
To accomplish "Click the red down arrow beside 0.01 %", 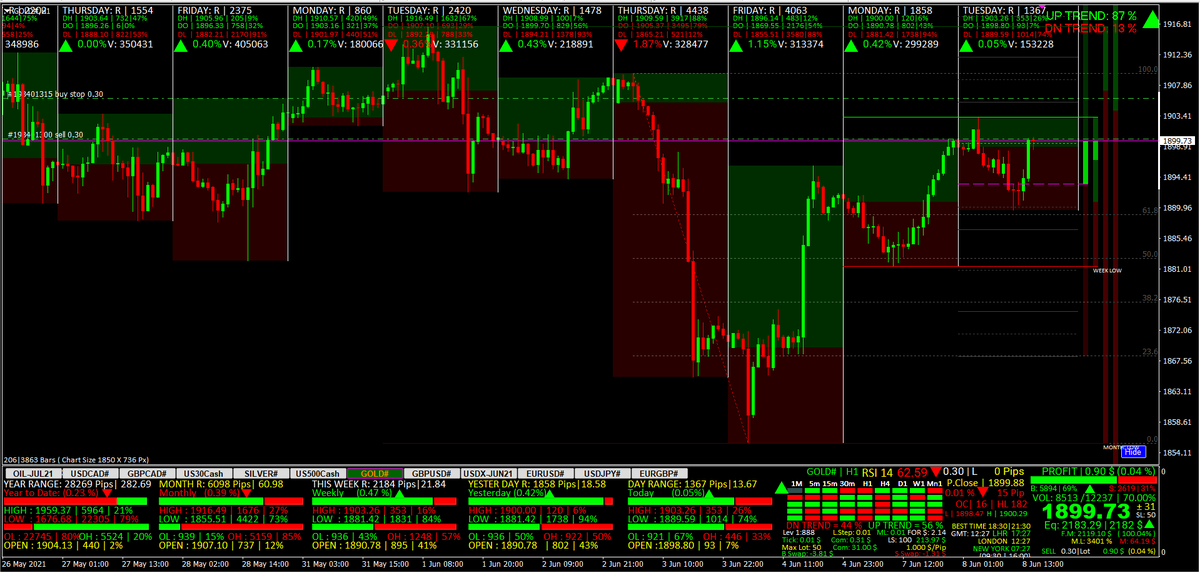I will coord(984,493).
